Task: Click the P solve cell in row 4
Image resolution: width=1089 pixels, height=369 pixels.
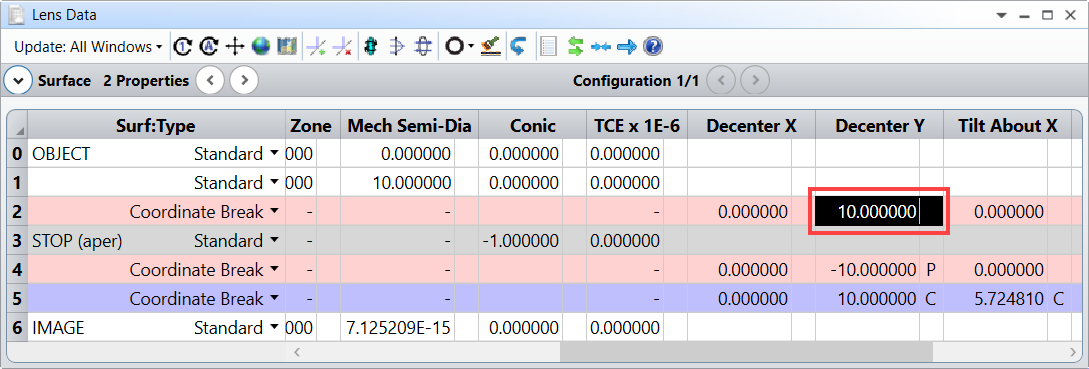Action: (x=931, y=270)
